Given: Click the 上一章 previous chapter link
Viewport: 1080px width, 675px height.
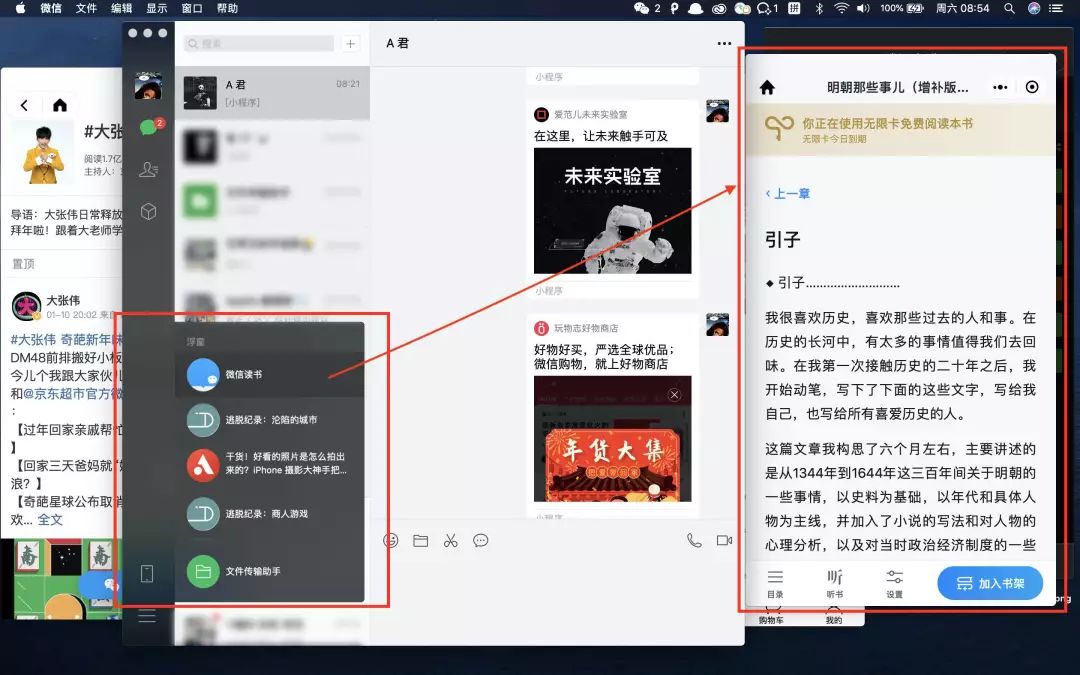Looking at the screenshot, I should pos(789,194).
